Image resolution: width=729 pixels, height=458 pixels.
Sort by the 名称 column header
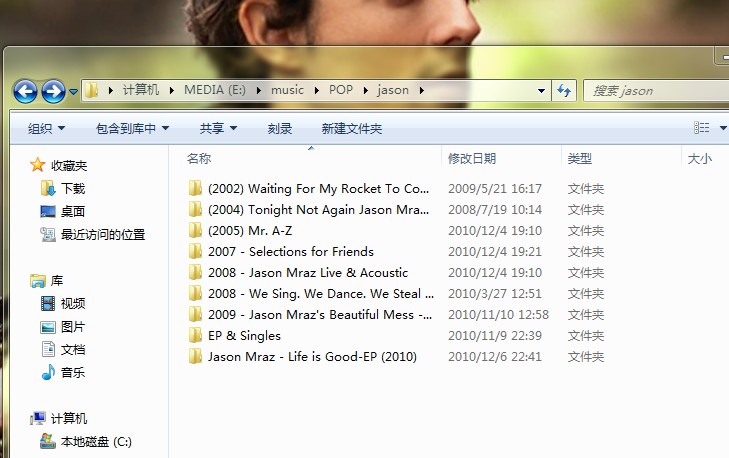tap(199, 159)
